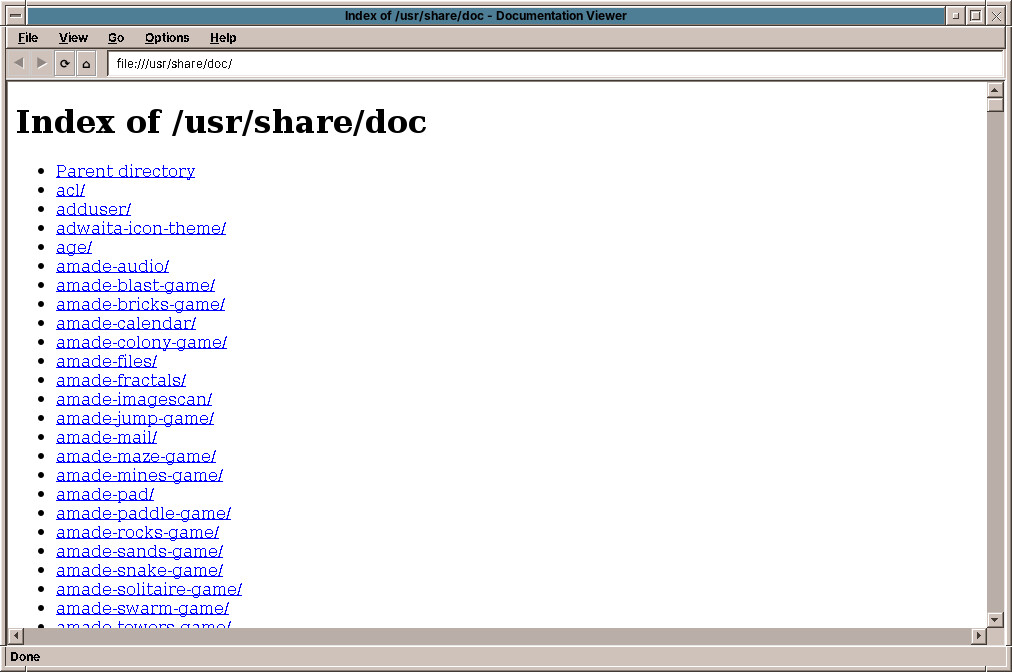
Task: Open the Options menu
Action: [167, 38]
